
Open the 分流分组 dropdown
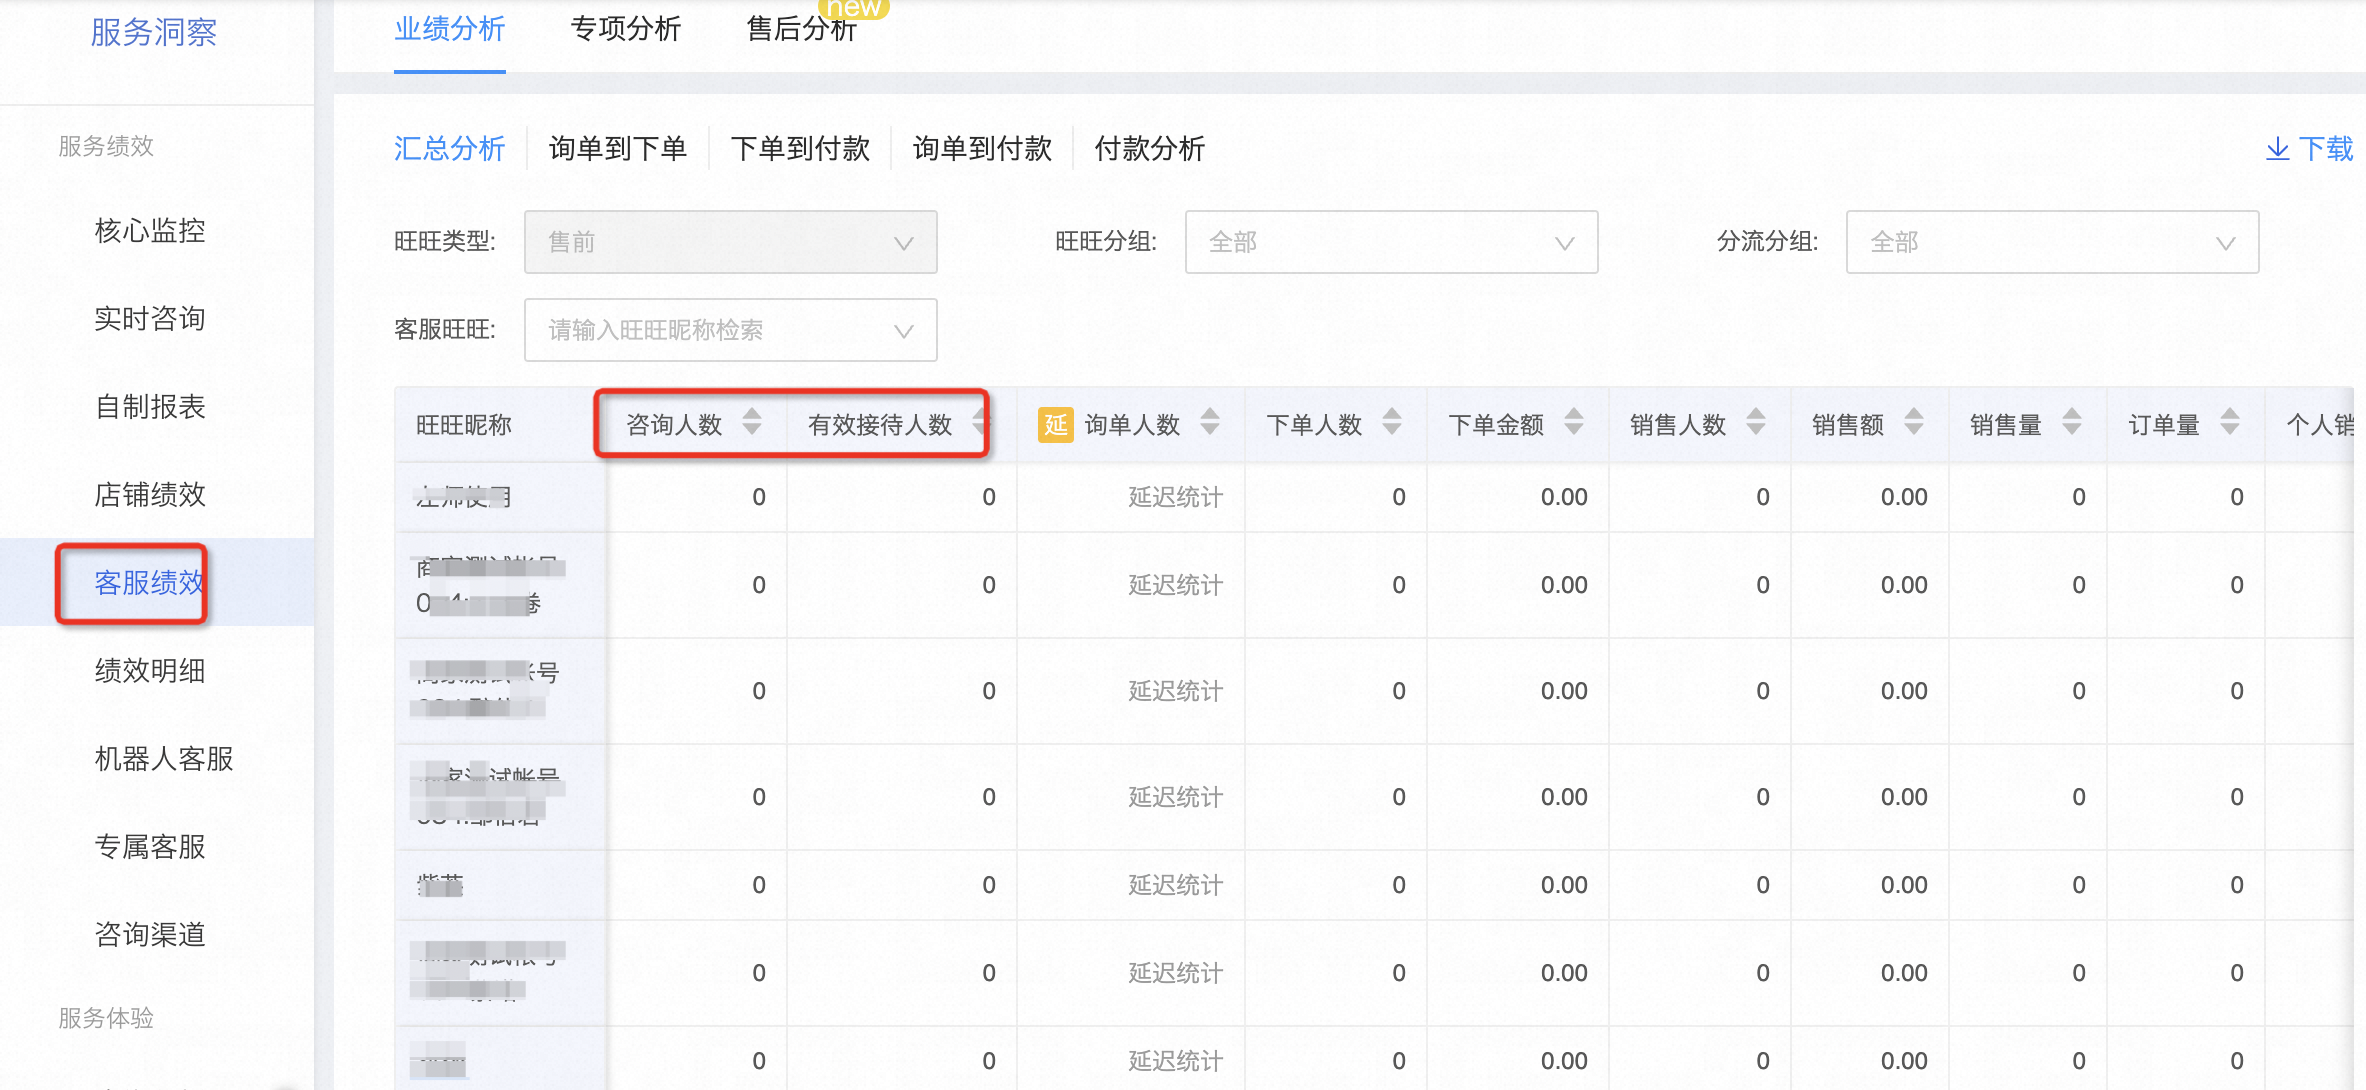(x=2052, y=242)
